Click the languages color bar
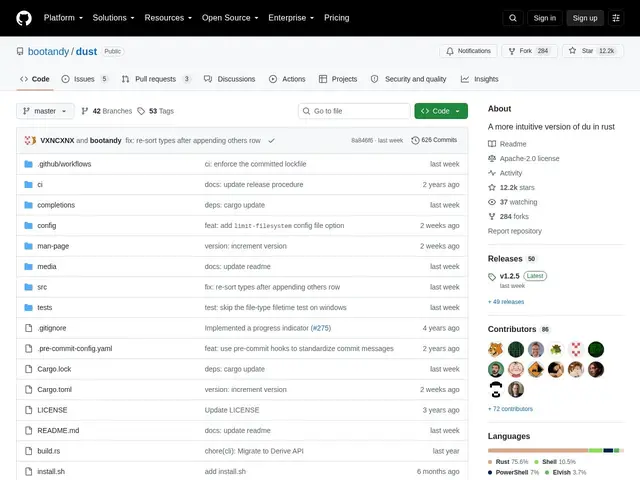 [x=556, y=451]
